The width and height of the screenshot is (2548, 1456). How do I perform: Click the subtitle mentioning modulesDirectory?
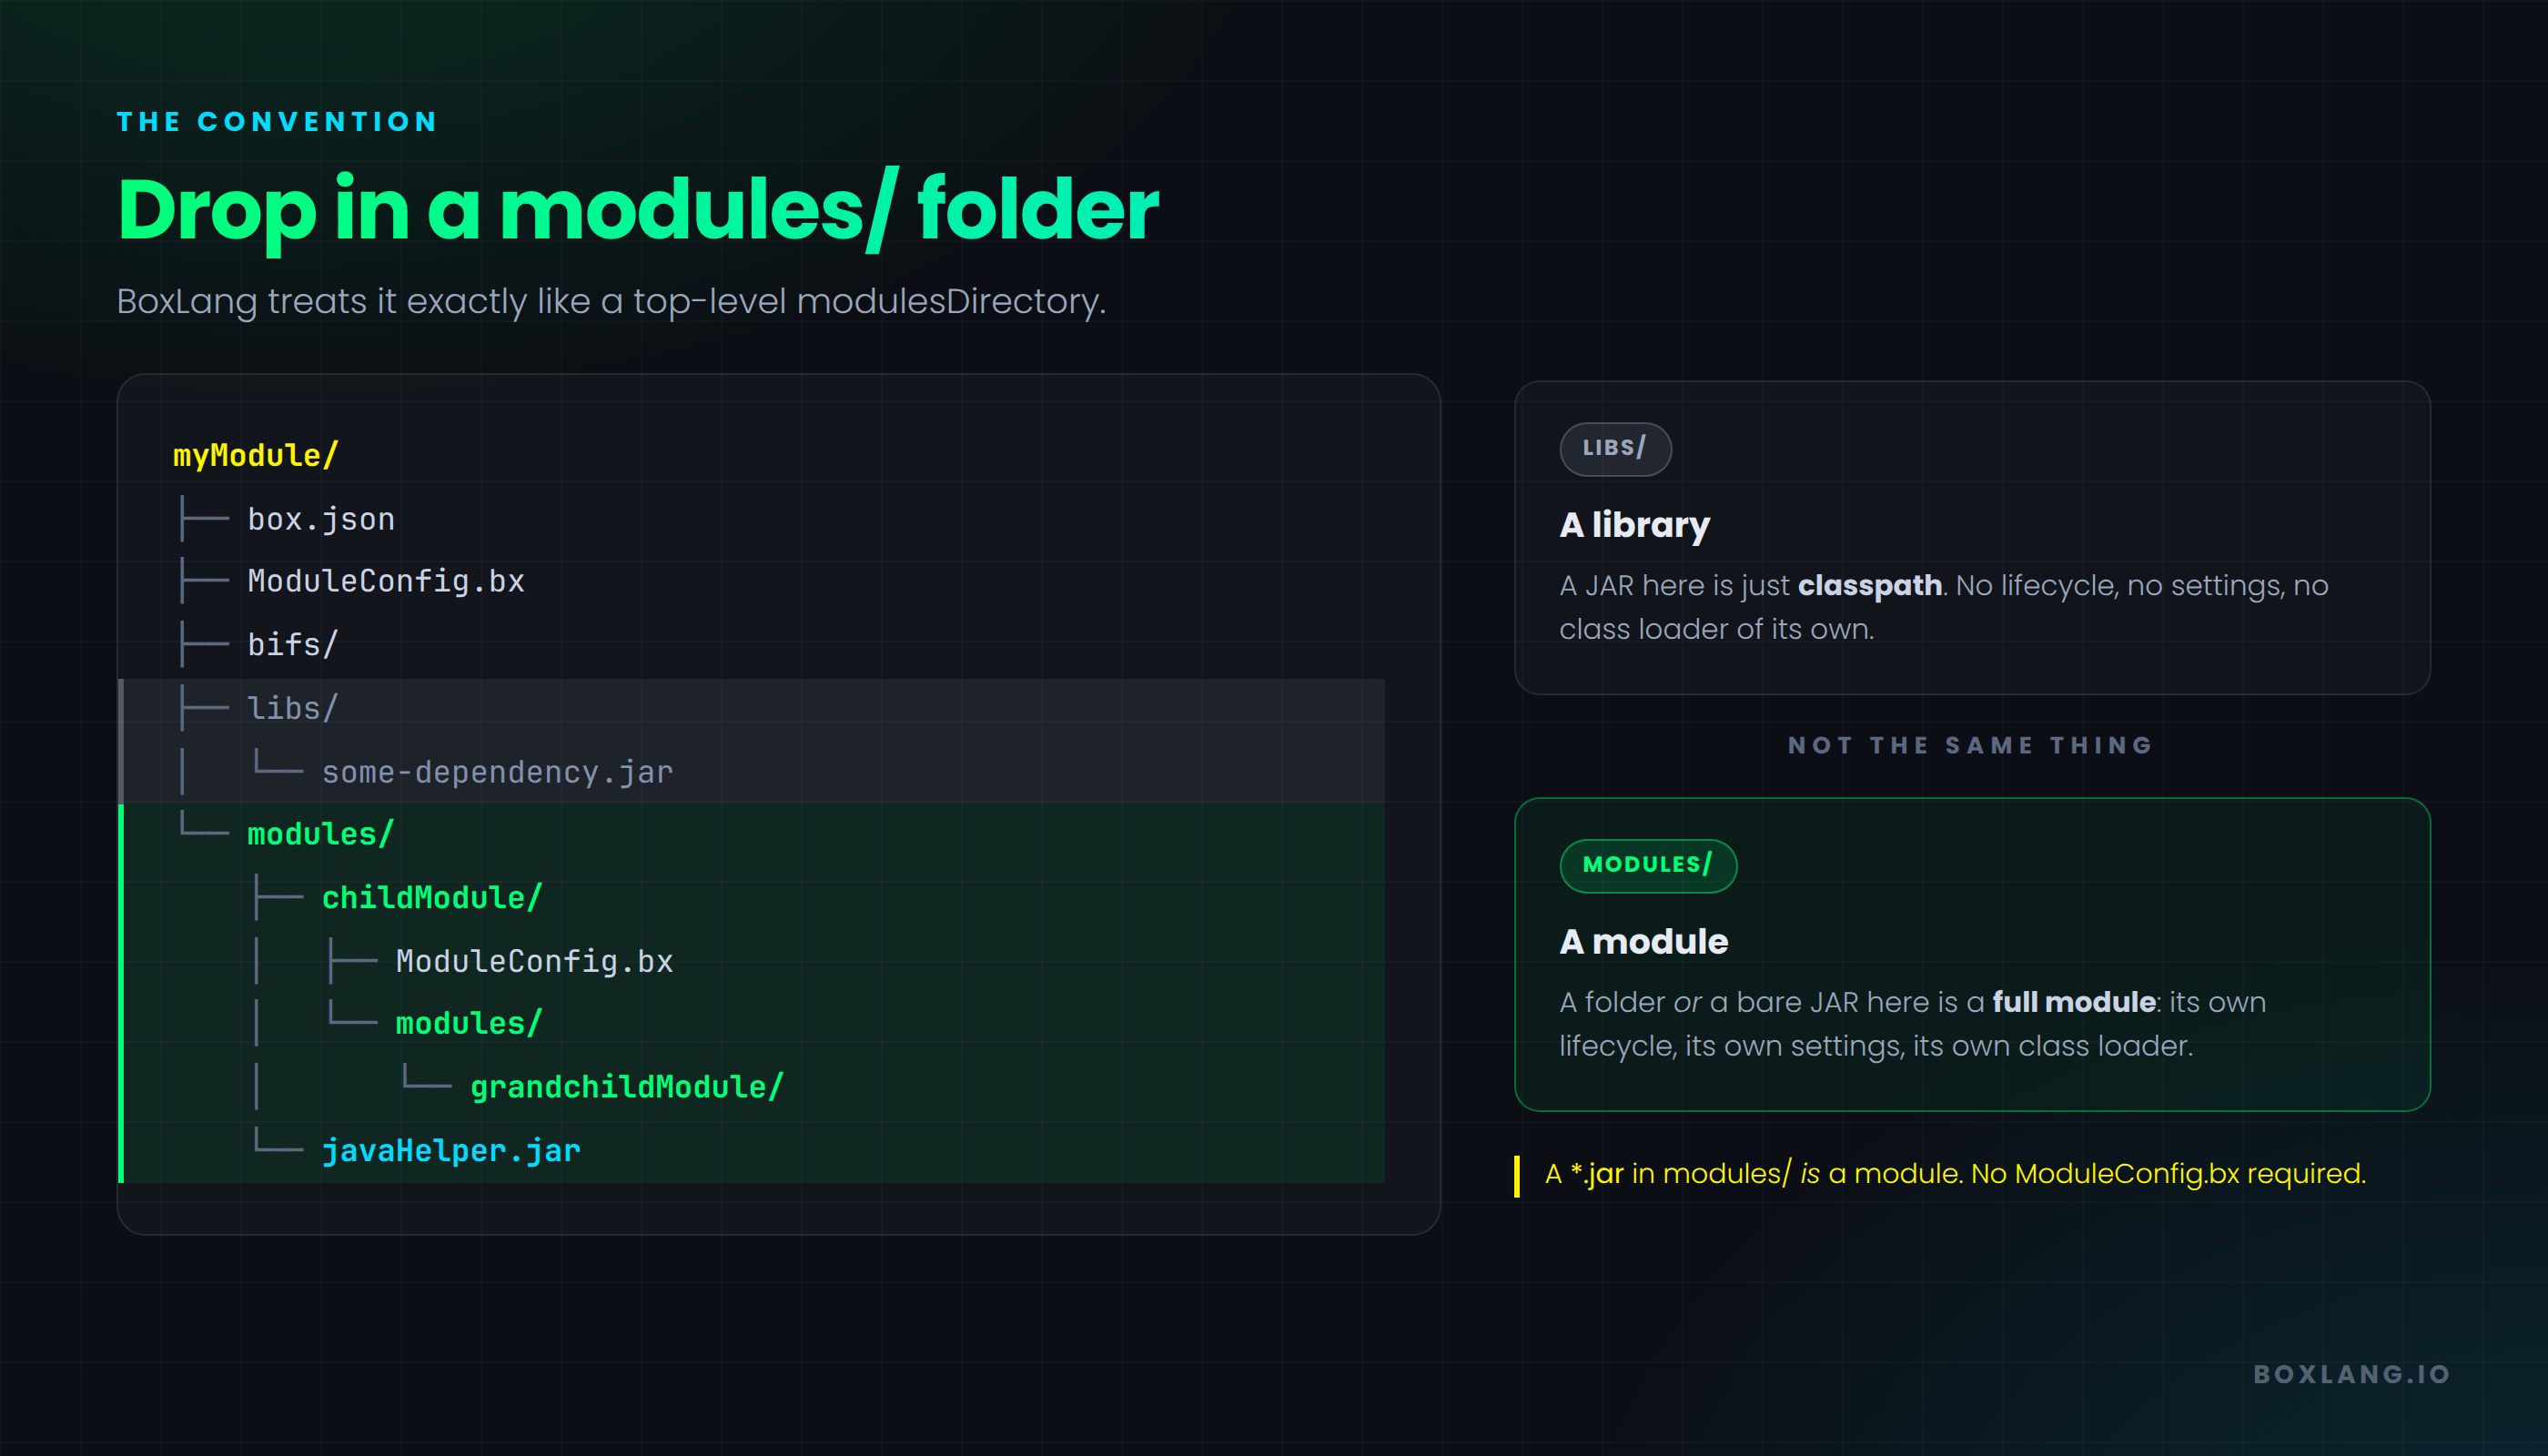click(611, 301)
